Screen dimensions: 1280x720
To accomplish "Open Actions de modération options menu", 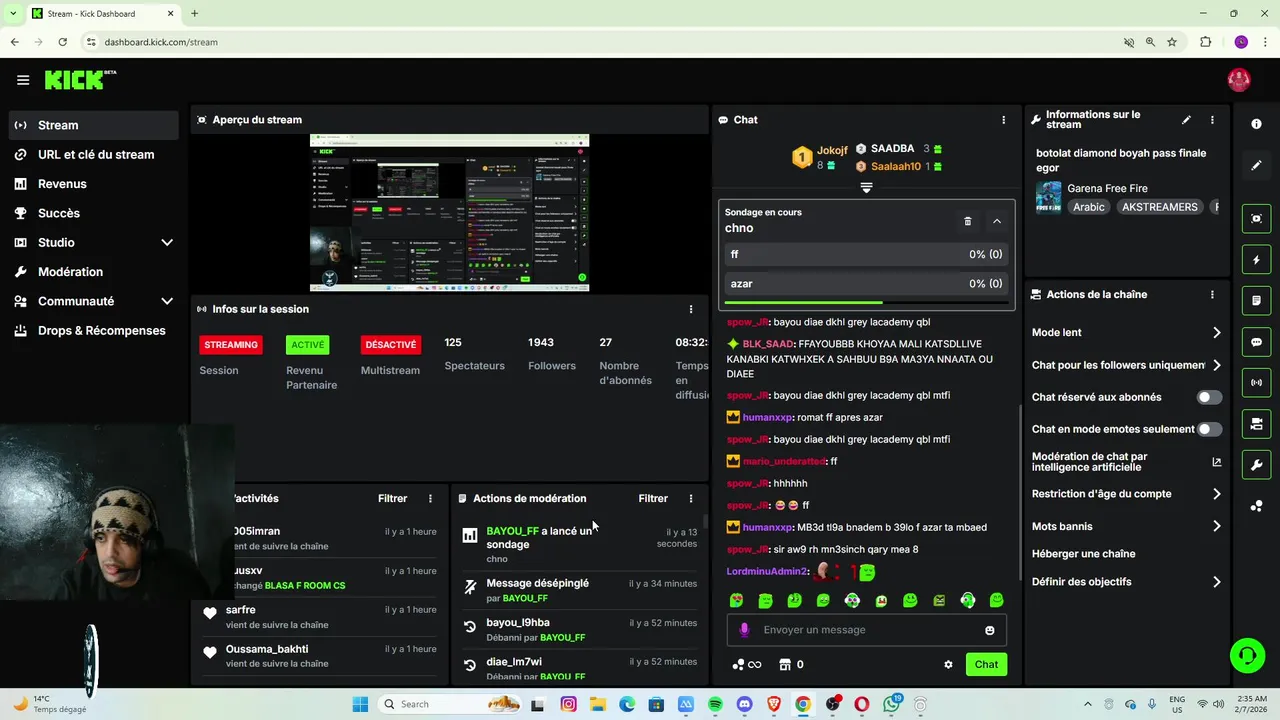I will (690, 498).
